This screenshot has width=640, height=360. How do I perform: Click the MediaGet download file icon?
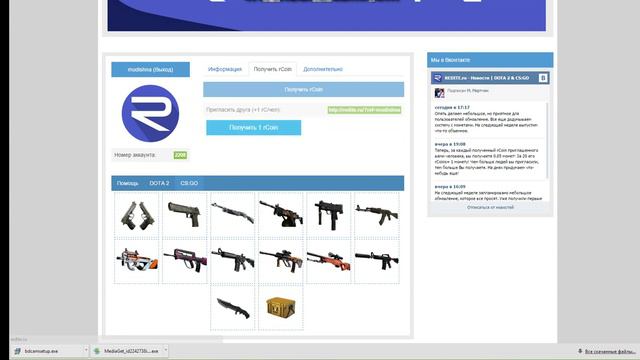tap(97, 351)
